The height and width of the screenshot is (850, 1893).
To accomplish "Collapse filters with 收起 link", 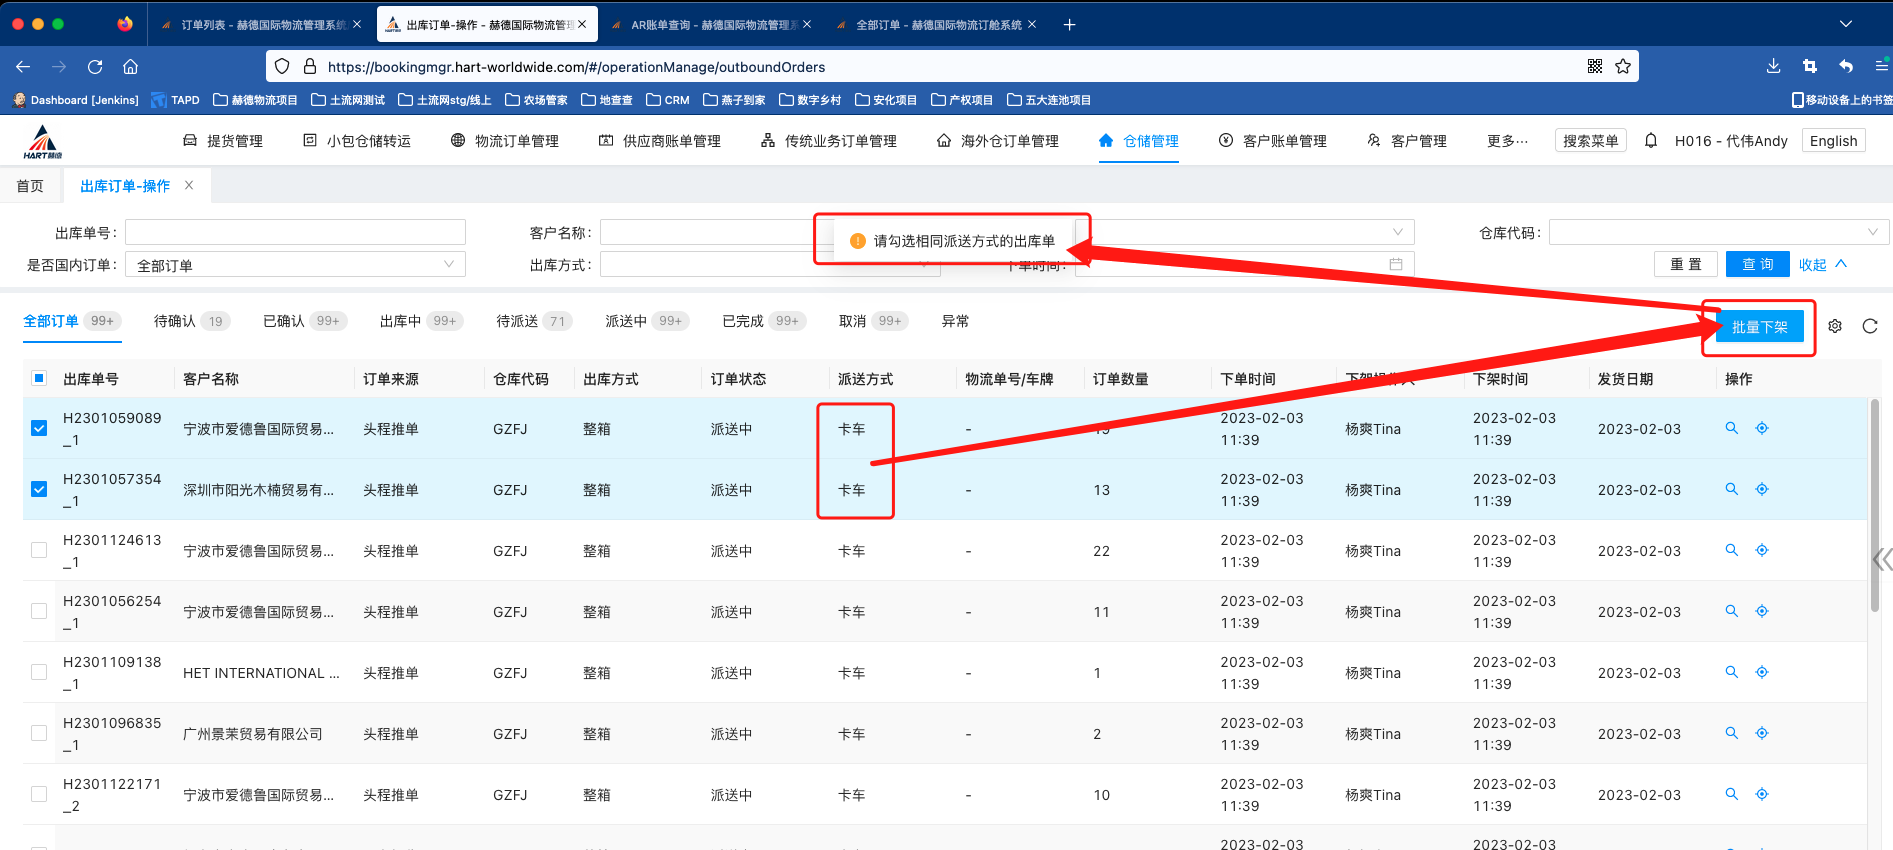I will coord(1822,264).
